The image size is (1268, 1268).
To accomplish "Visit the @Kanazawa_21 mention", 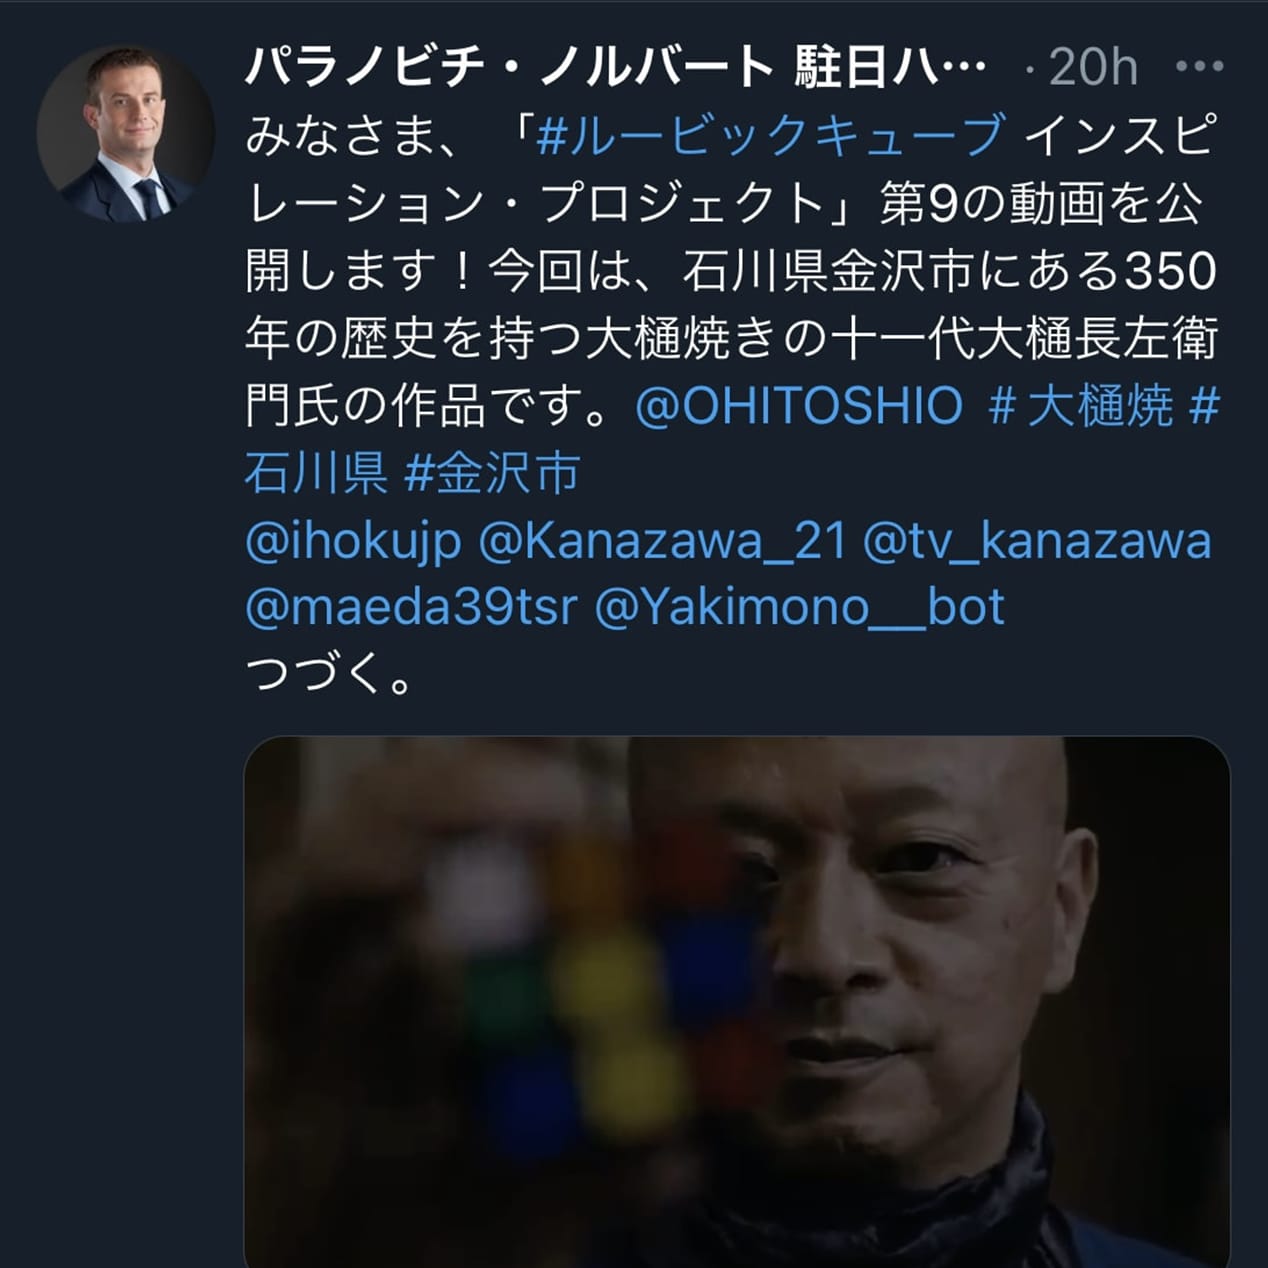I will point(663,542).
